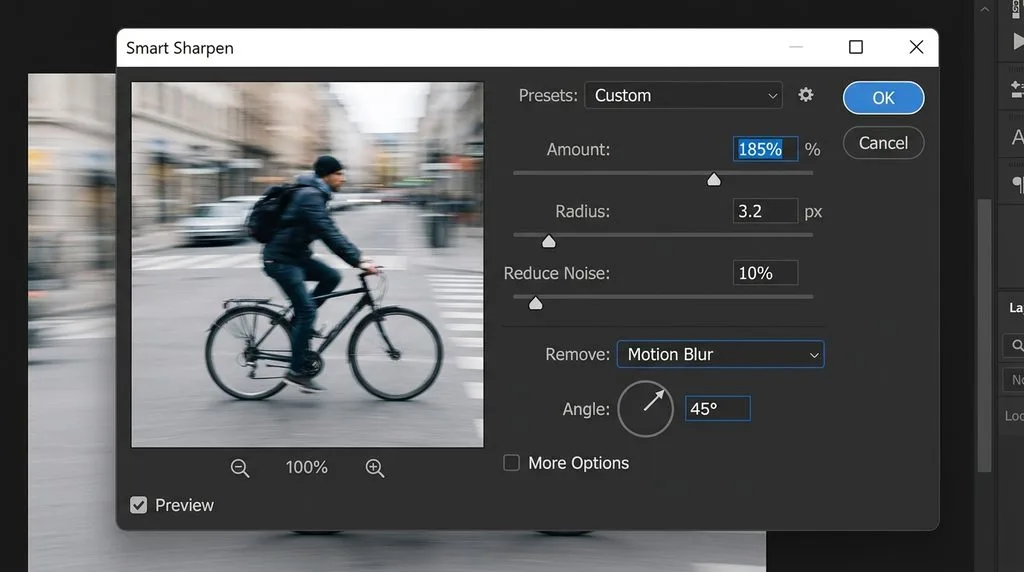This screenshot has height=572, width=1024.
Task: Open the presets gear settings menu
Action: point(806,95)
